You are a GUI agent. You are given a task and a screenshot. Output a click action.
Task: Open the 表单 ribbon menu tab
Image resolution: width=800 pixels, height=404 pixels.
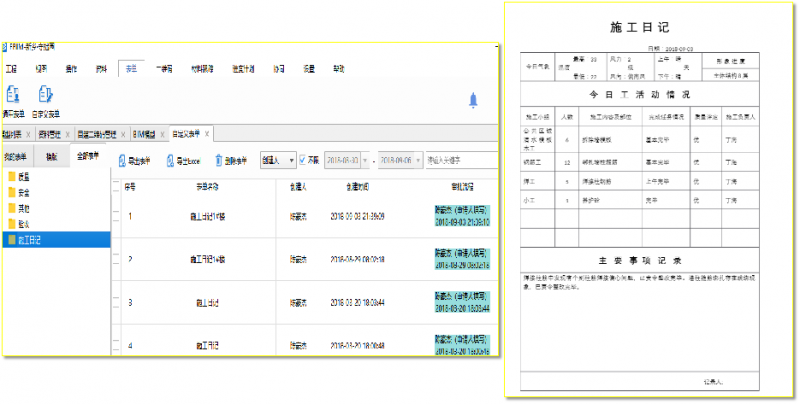(130, 69)
